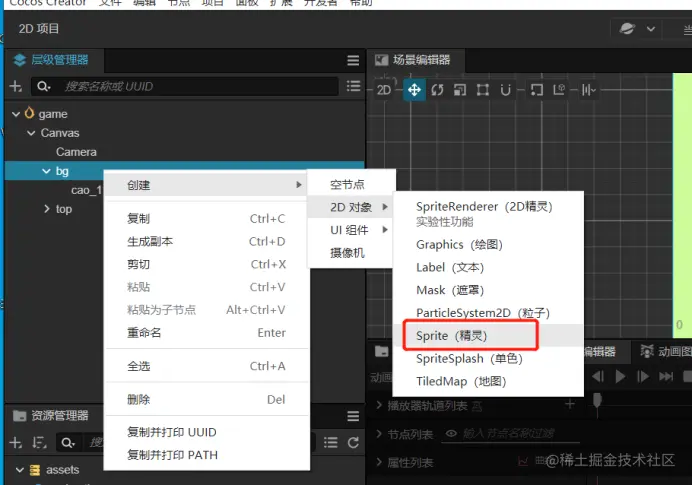Create a Mask (遮罩) object
Screen dimensions: 692x485
488,290
